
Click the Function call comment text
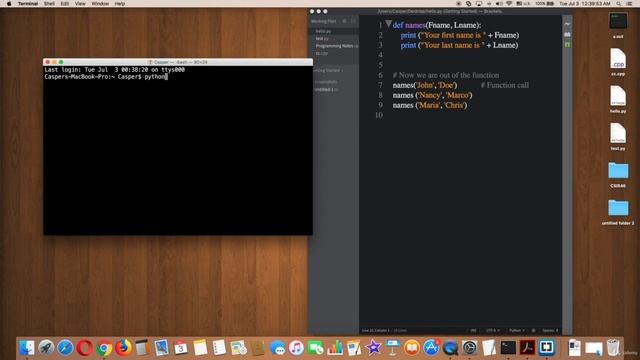pos(505,85)
